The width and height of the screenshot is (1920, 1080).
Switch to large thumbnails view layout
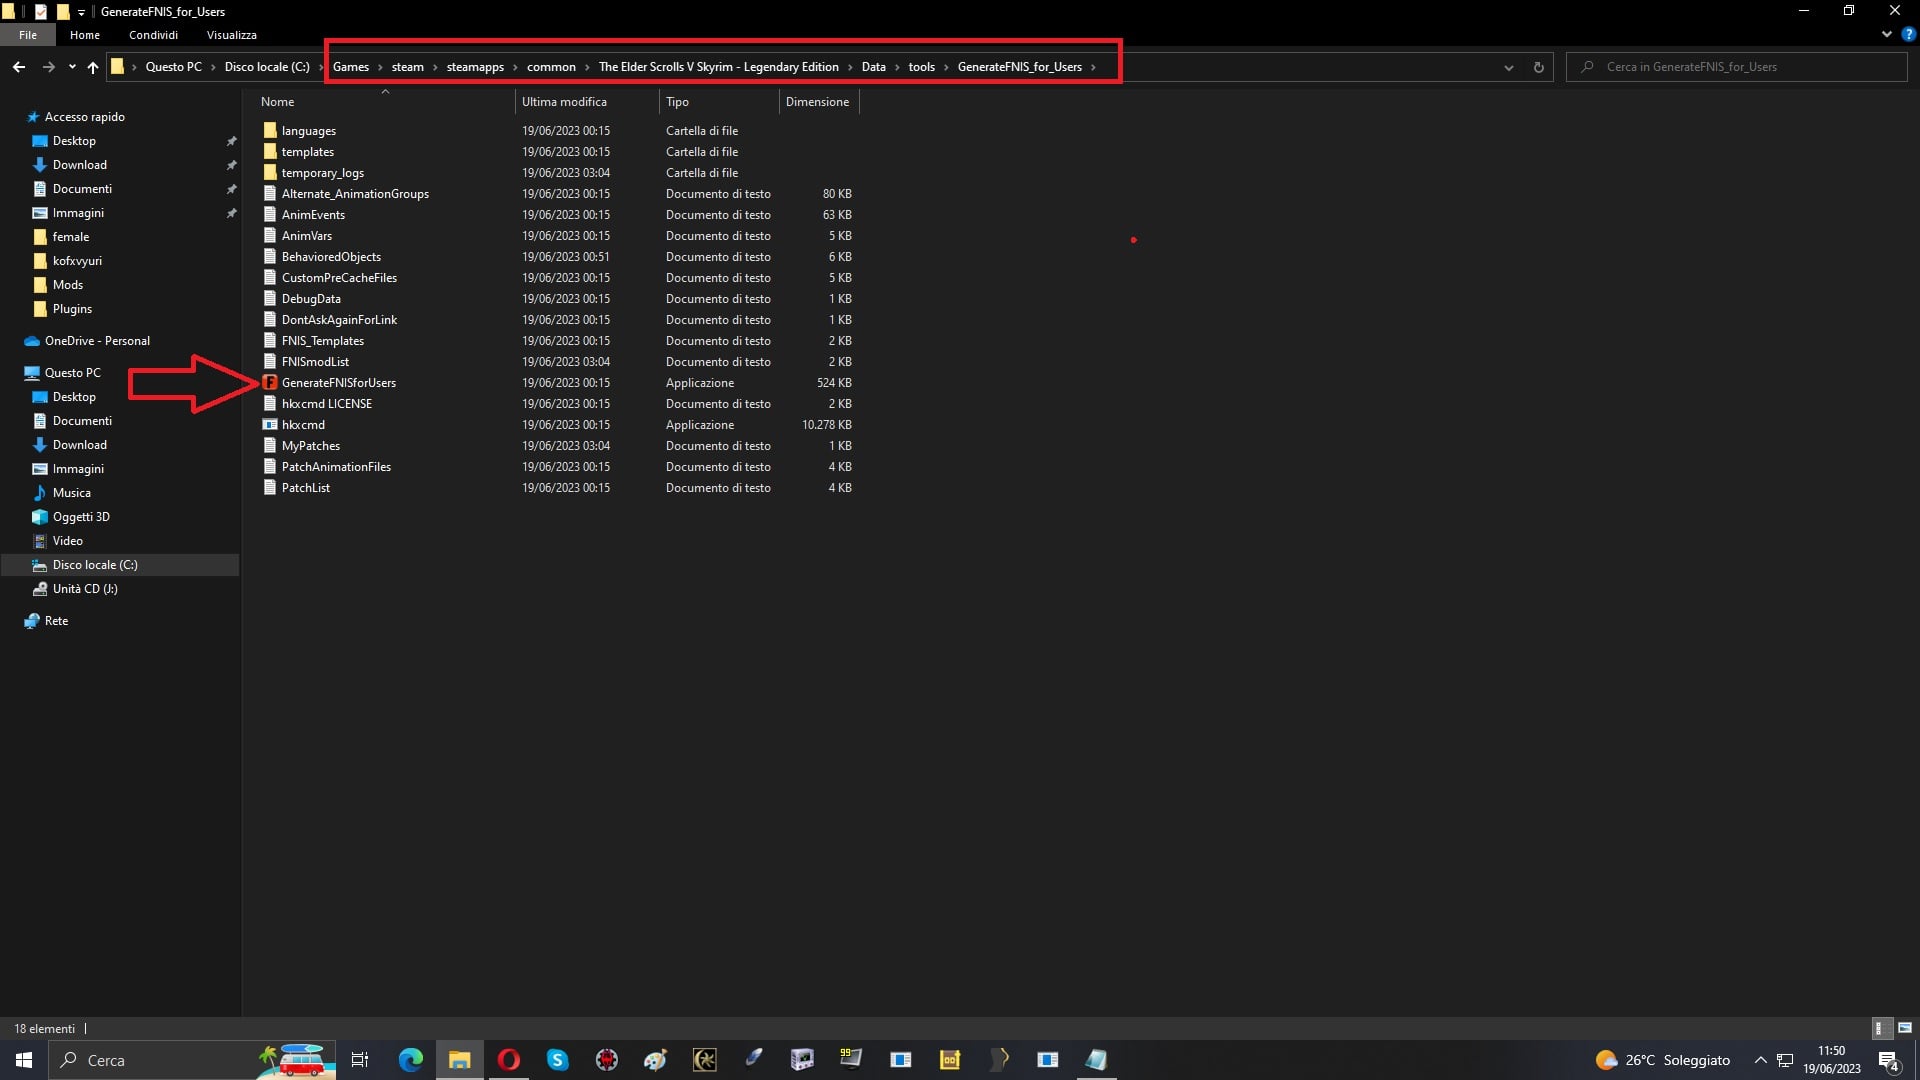coord(1905,1028)
